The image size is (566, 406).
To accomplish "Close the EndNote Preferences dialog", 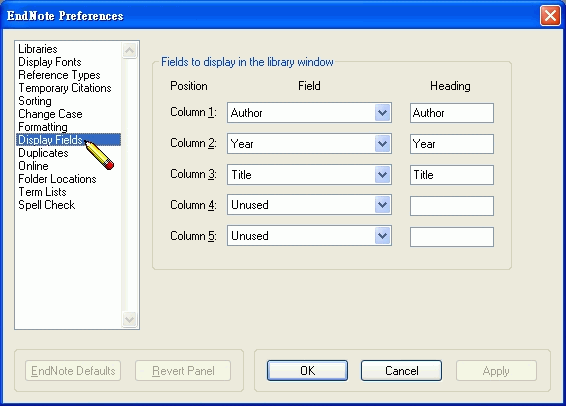I will click(x=550, y=16).
